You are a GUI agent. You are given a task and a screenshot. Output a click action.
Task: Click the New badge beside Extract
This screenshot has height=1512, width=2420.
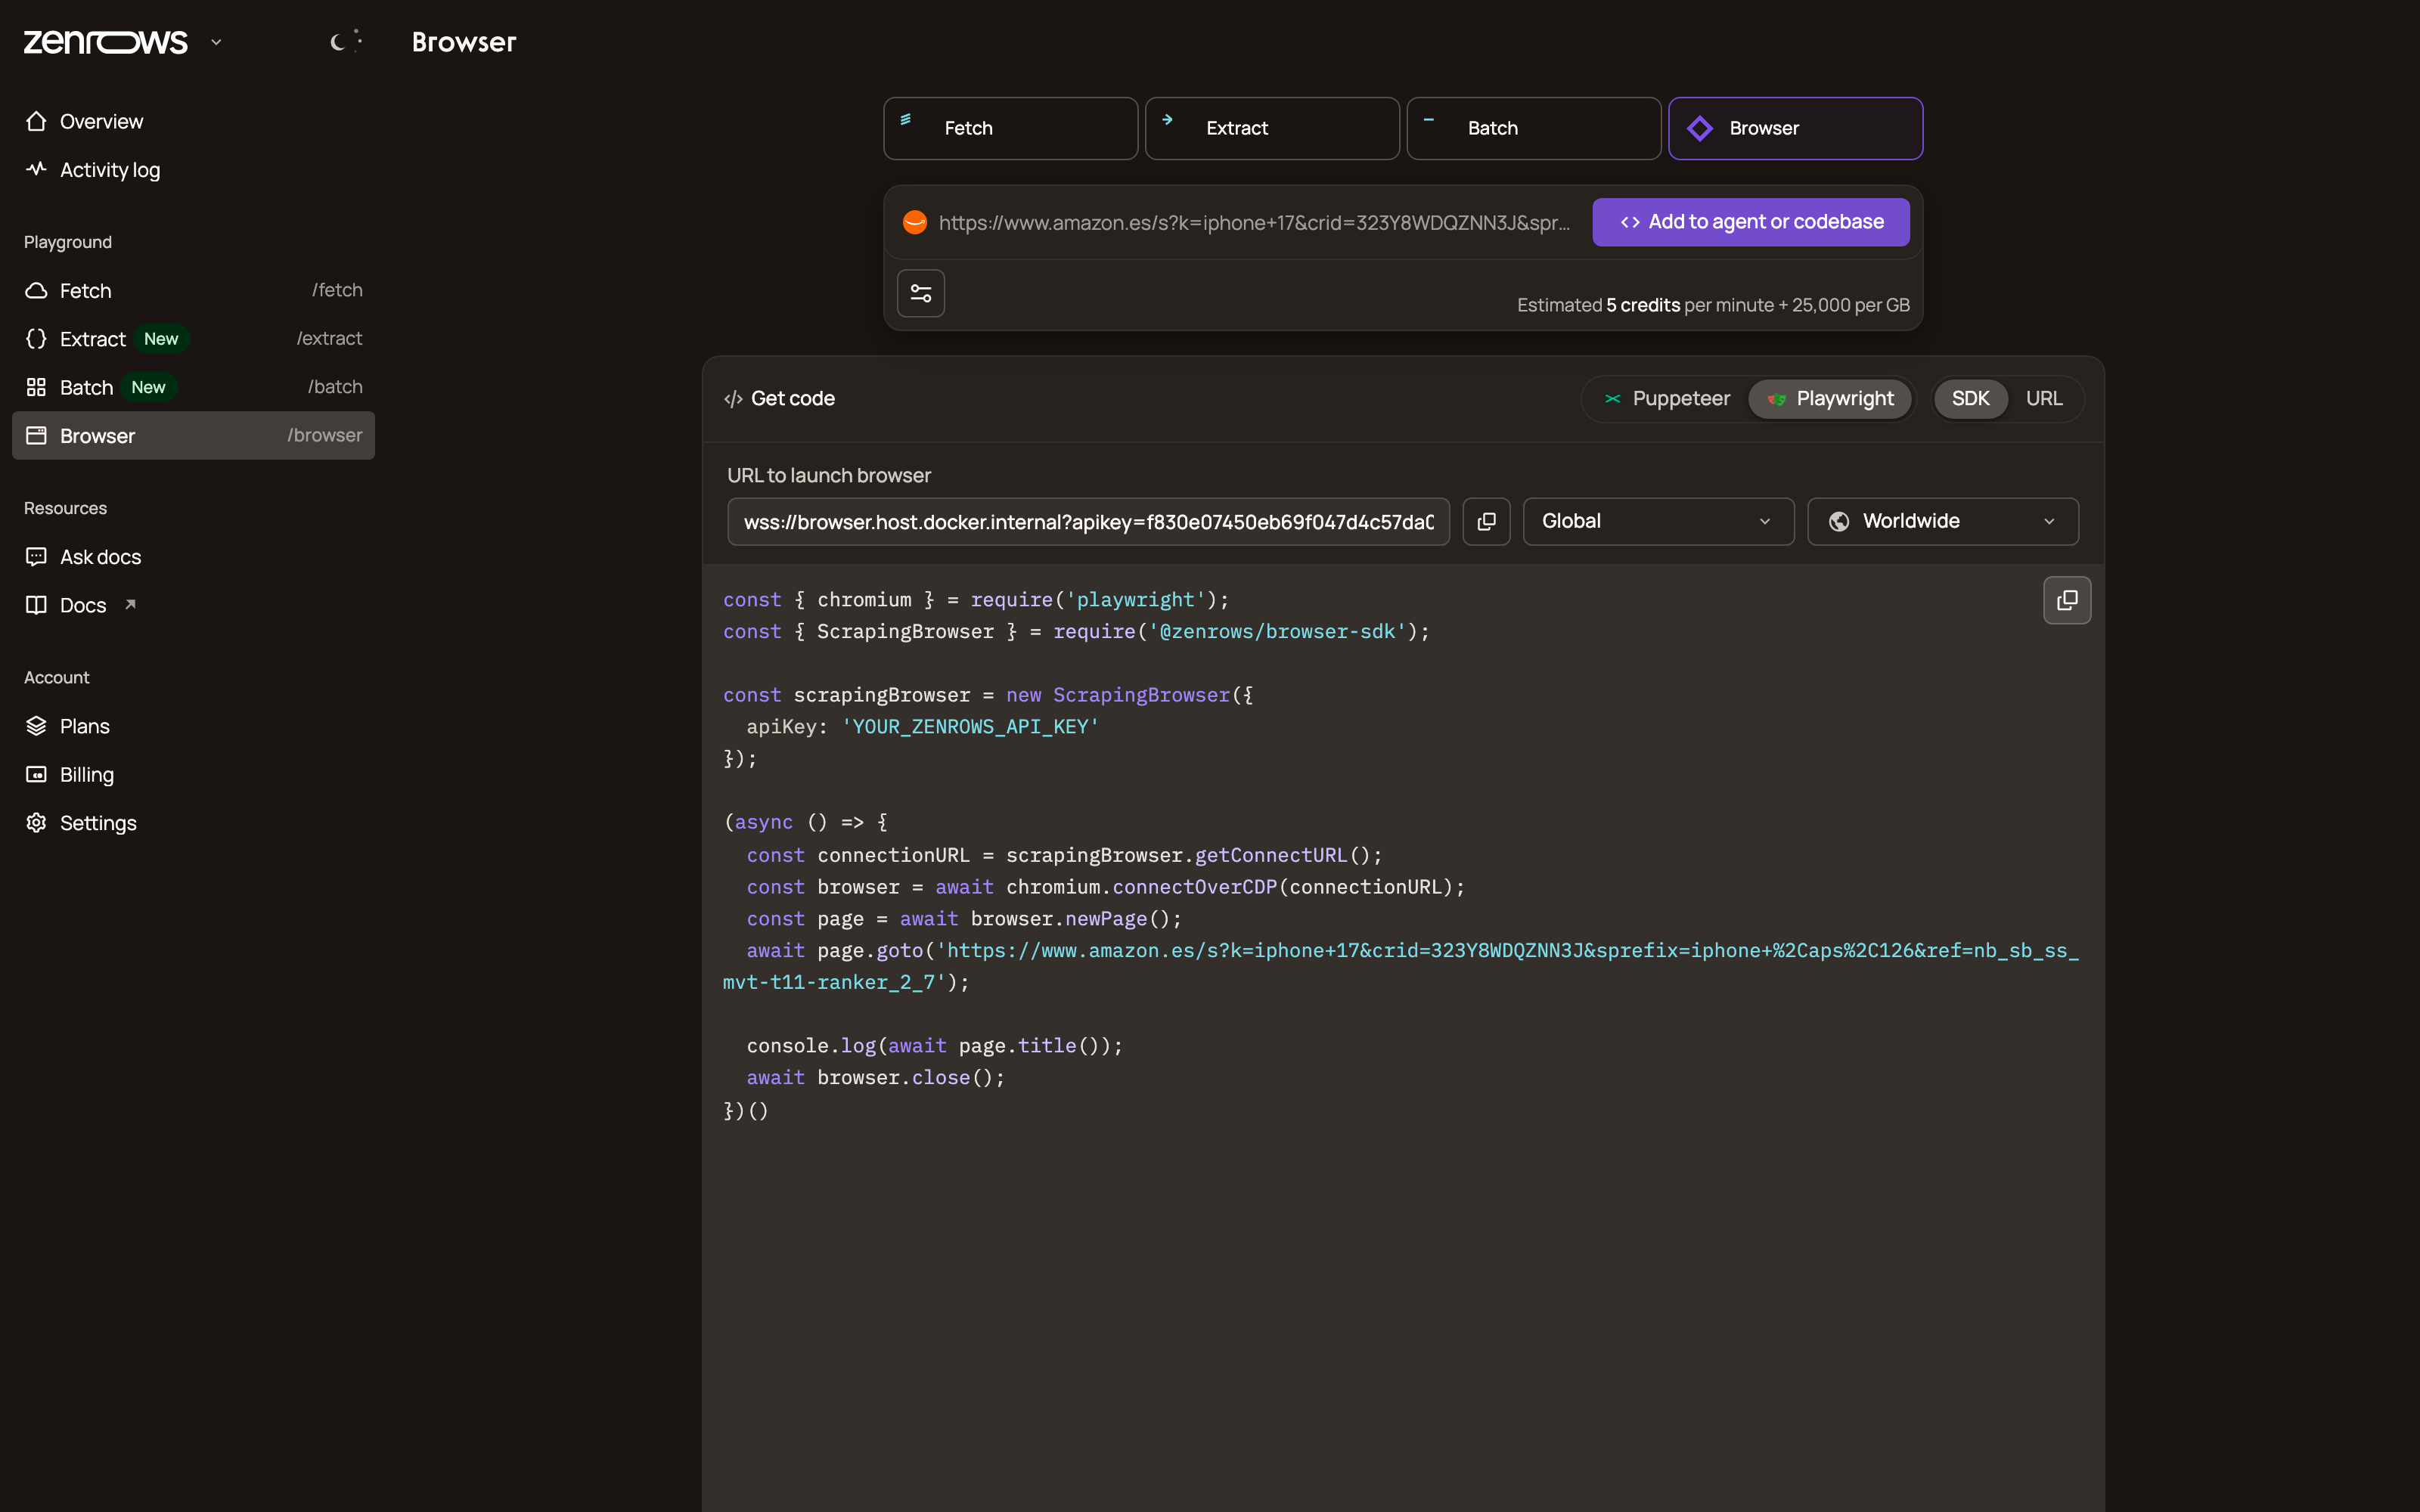click(x=161, y=339)
